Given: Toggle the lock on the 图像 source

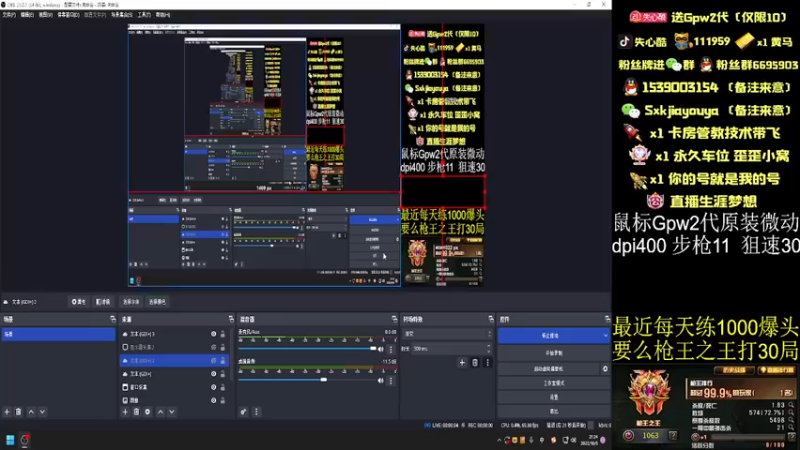Looking at the screenshot, I should coord(222,401).
